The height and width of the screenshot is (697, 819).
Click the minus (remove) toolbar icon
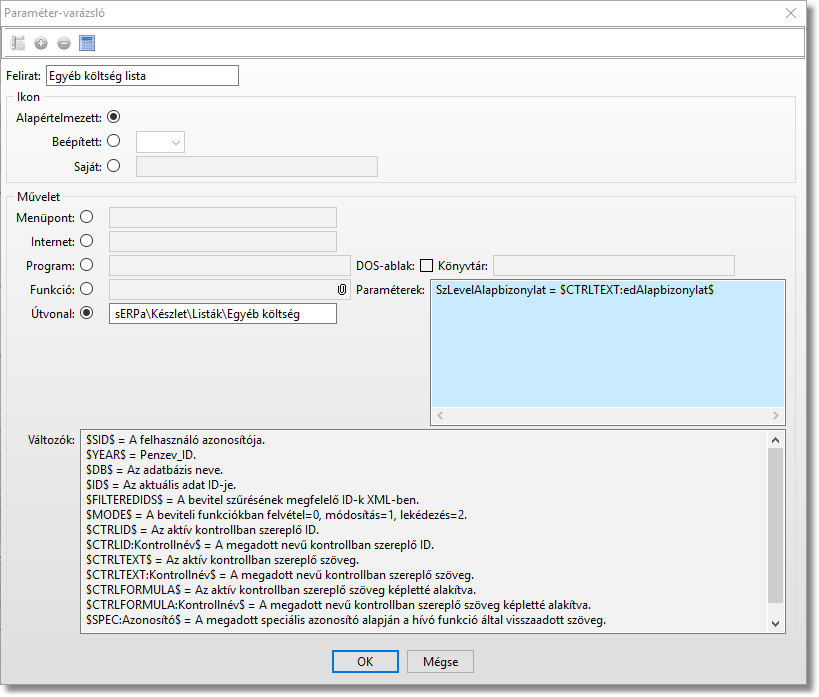click(64, 43)
